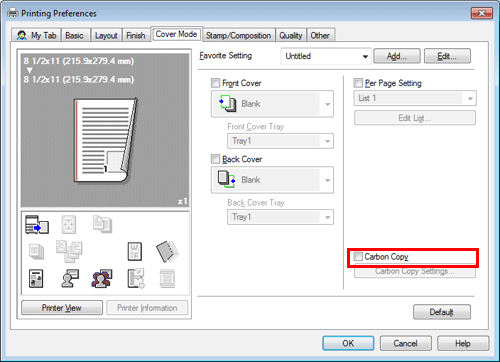Click the gray booklet cover sheets icon
Screen dimensions: 500x362
[x=167, y=251]
